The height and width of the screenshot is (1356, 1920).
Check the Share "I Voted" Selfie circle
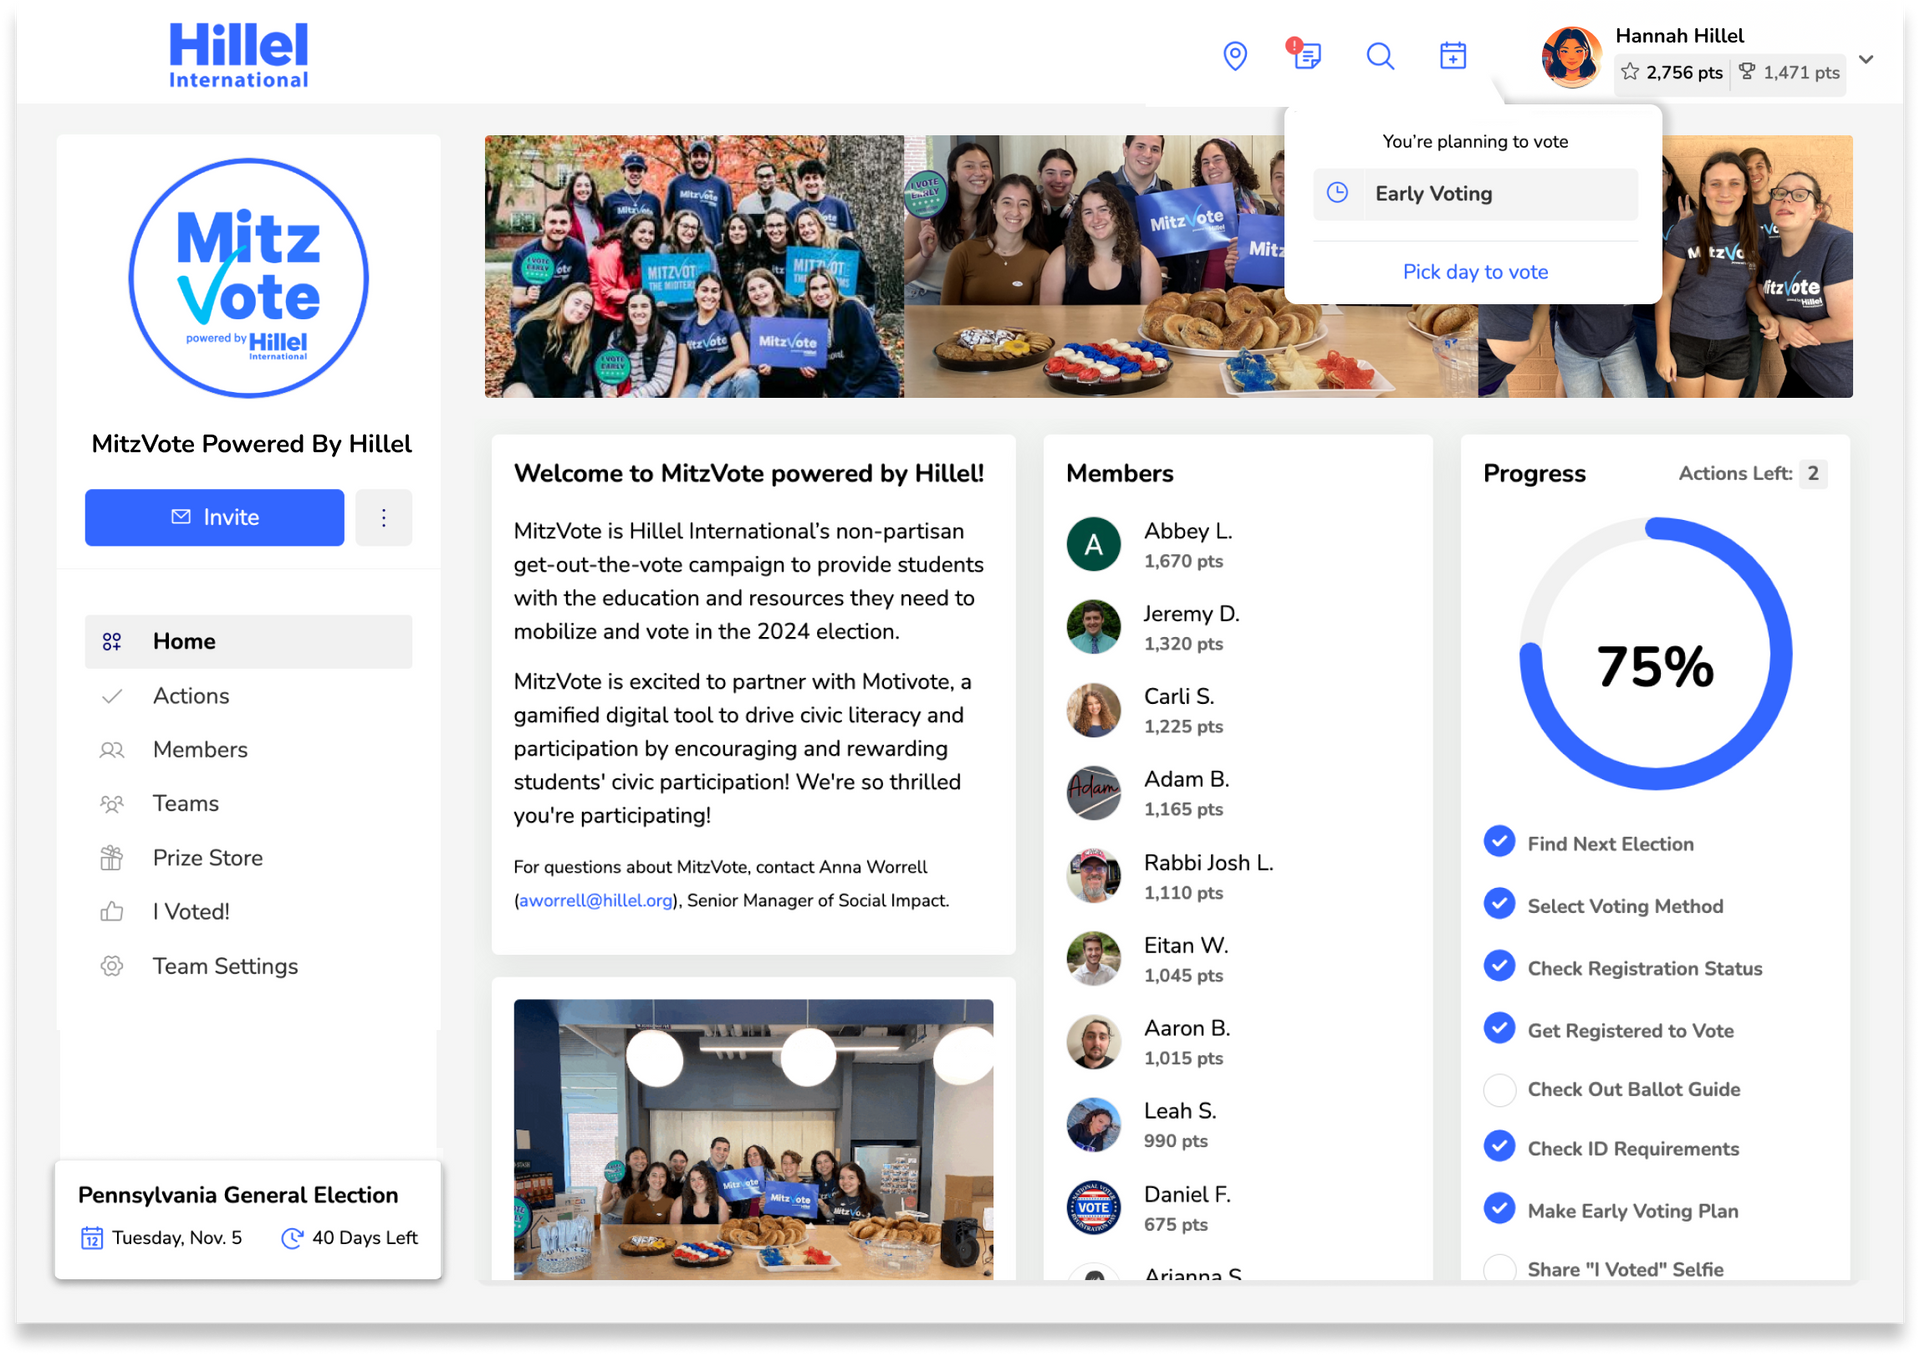[1499, 1268]
